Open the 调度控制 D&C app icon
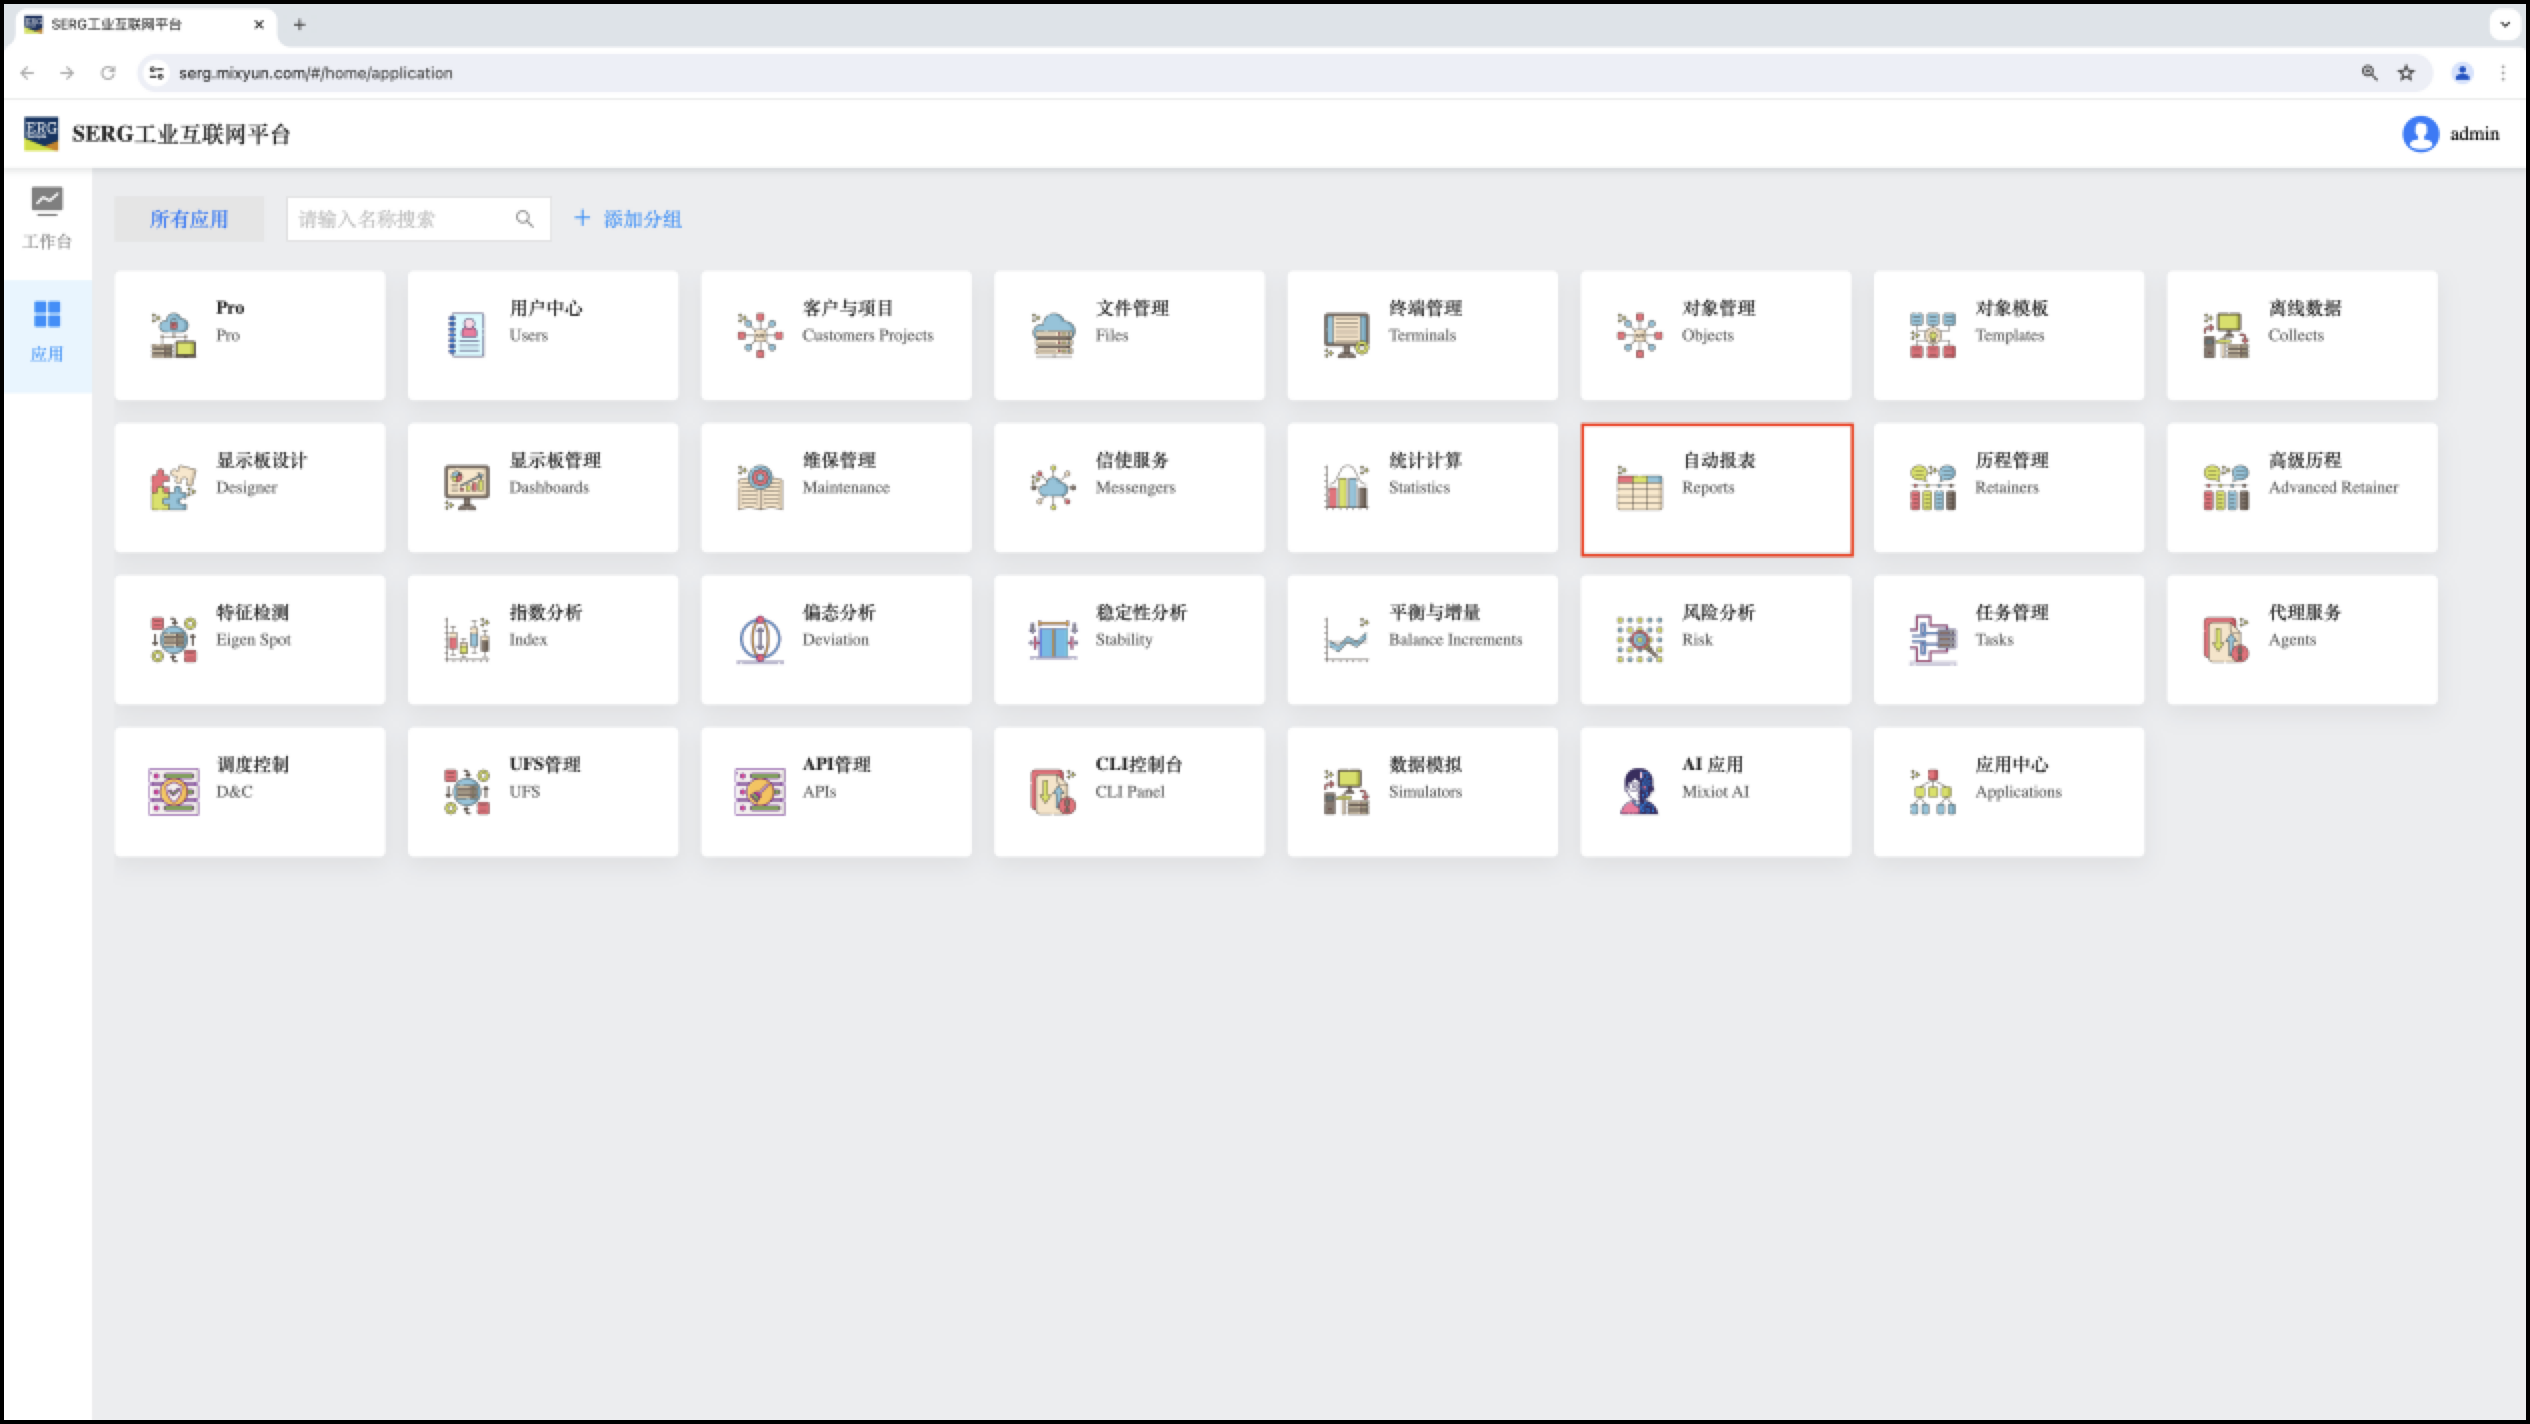Image resolution: width=2530 pixels, height=1424 pixels. [173, 792]
